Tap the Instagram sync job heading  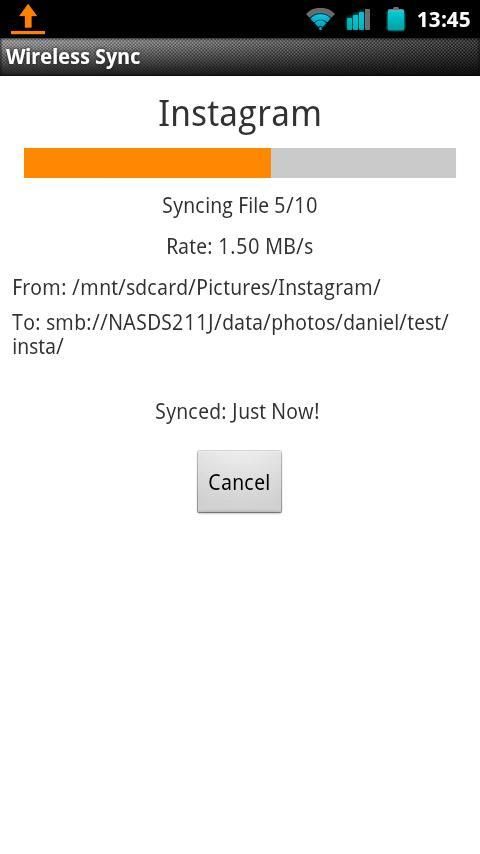[240, 114]
